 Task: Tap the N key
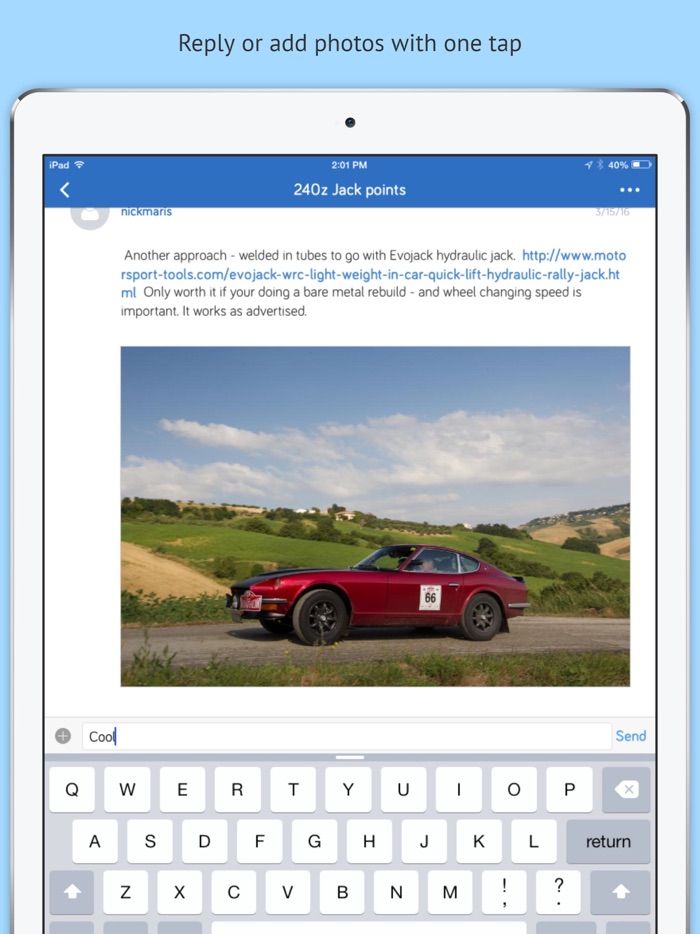pyautogui.click(x=396, y=892)
